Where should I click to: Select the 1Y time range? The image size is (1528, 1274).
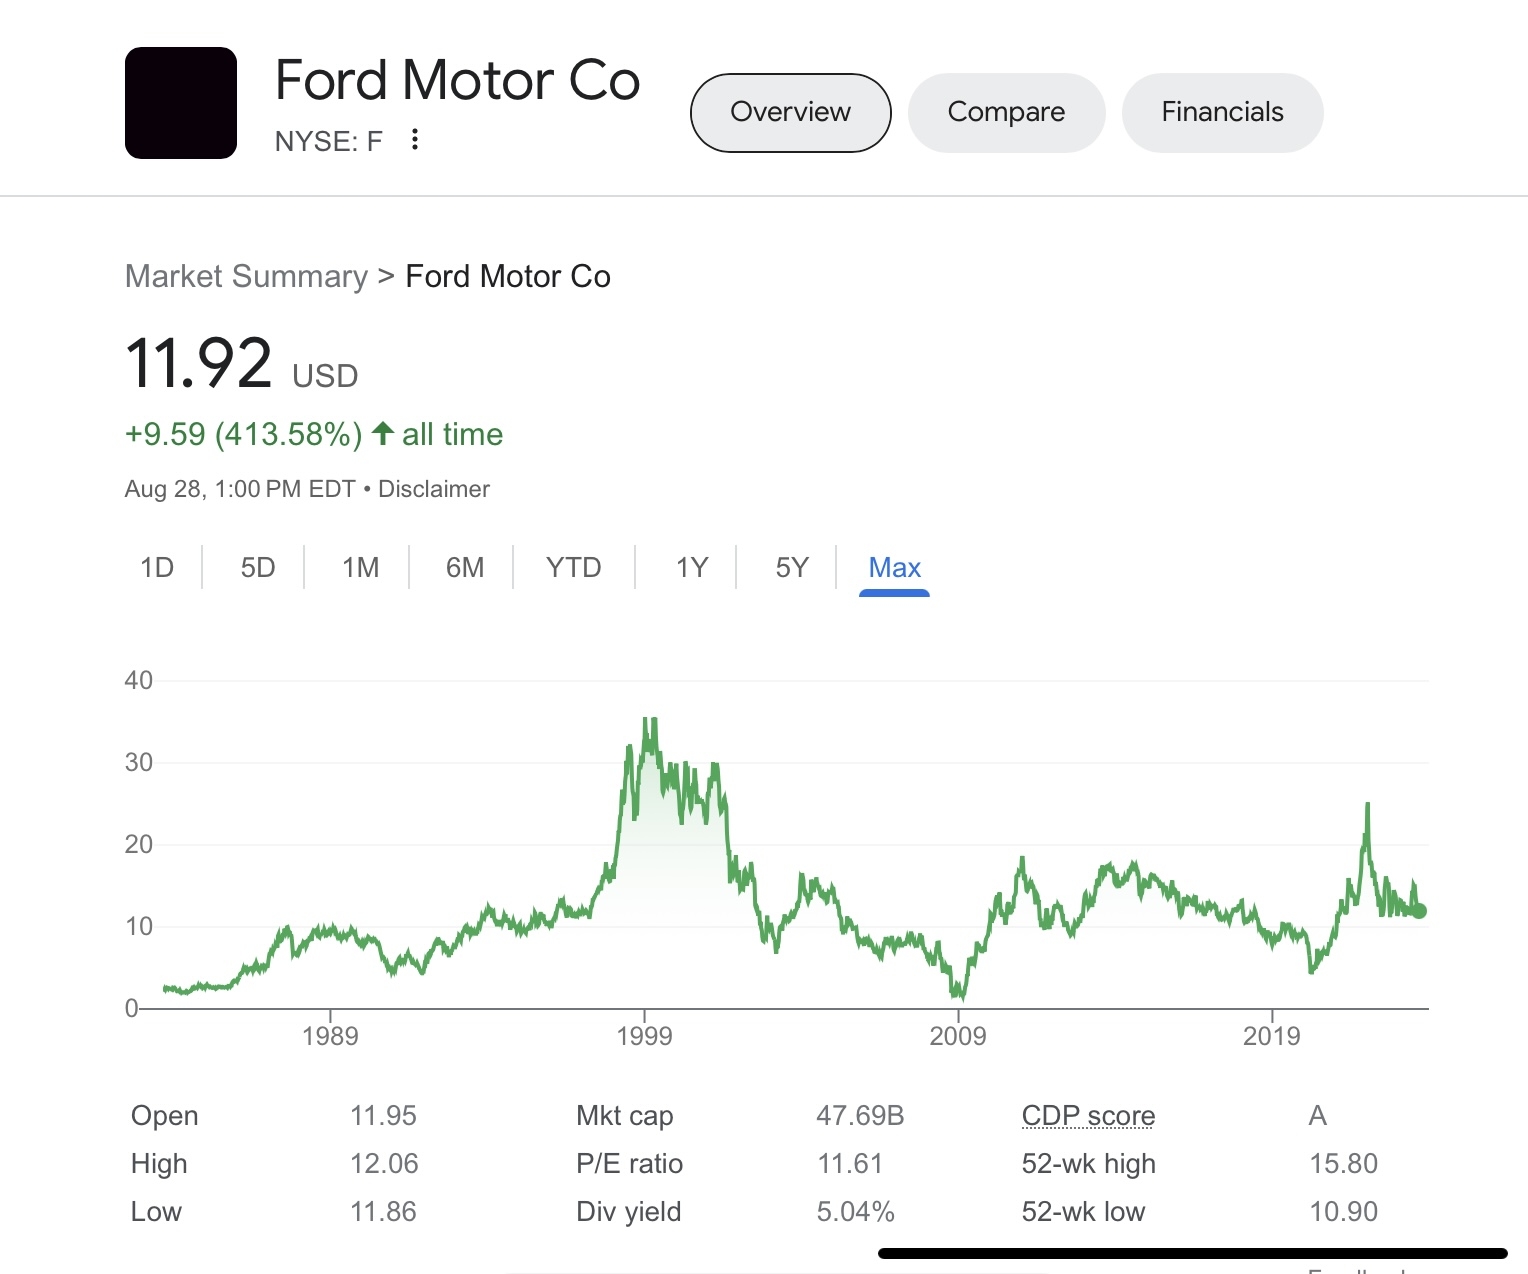691,568
